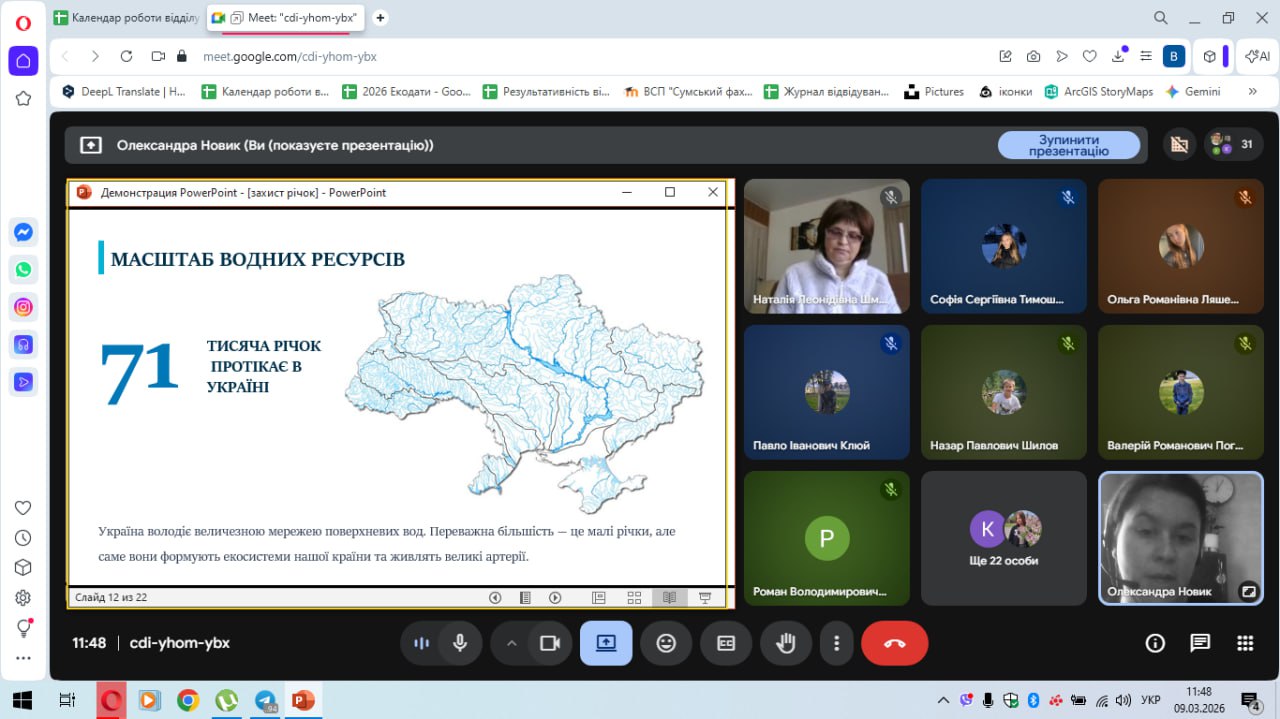The height and width of the screenshot is (719, 1280).
Task: Open the chat panel icon
Action: [x=1200, y=643]
